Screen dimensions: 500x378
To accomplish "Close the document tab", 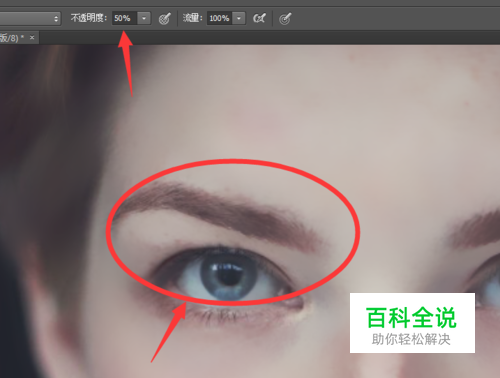I will point(32,38).
